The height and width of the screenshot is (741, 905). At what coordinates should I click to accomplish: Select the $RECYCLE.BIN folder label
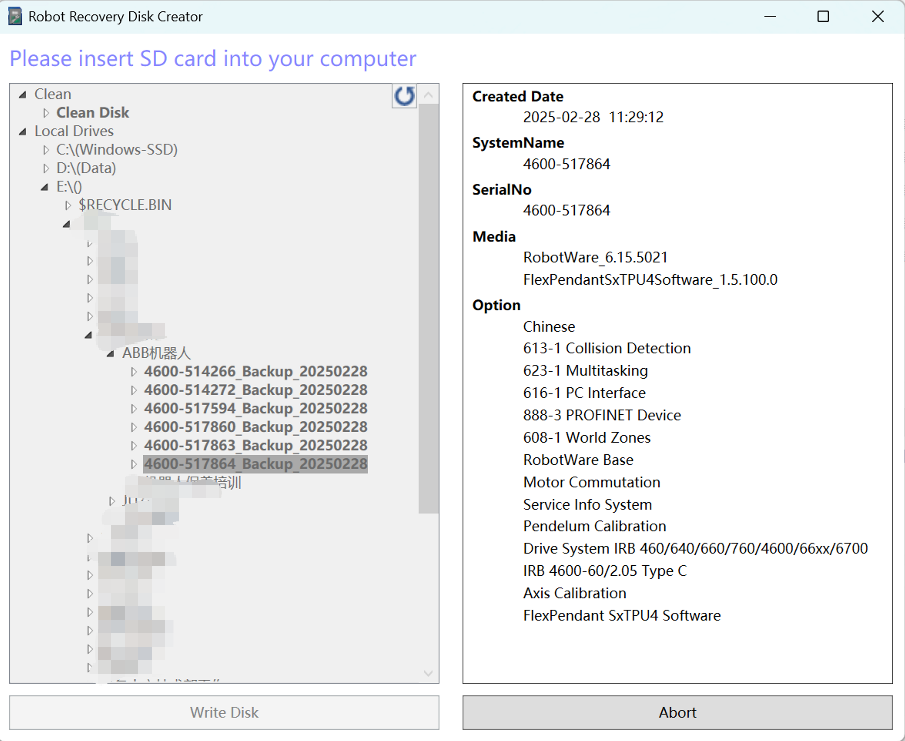pyautogui.click(x=125, y=205)
